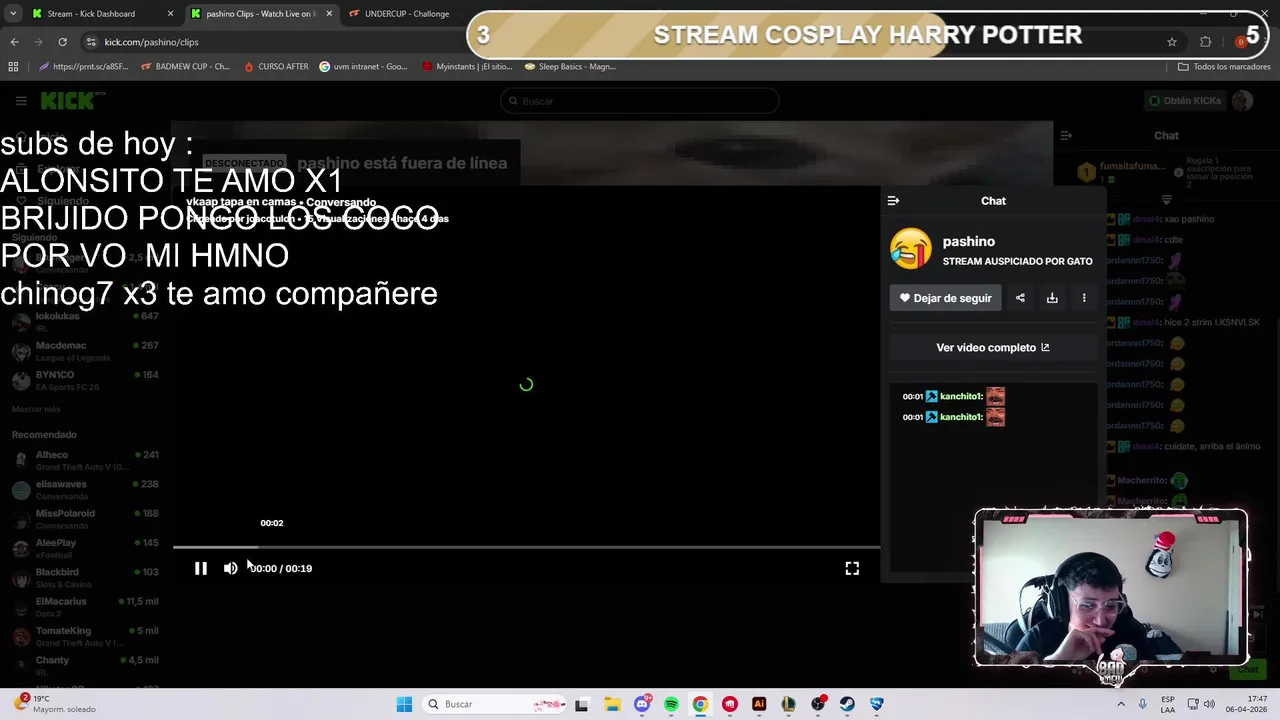This screenshot has width=1280, height=720.
Task: Open recommended channel Alheco
Action: coord(85,460)
